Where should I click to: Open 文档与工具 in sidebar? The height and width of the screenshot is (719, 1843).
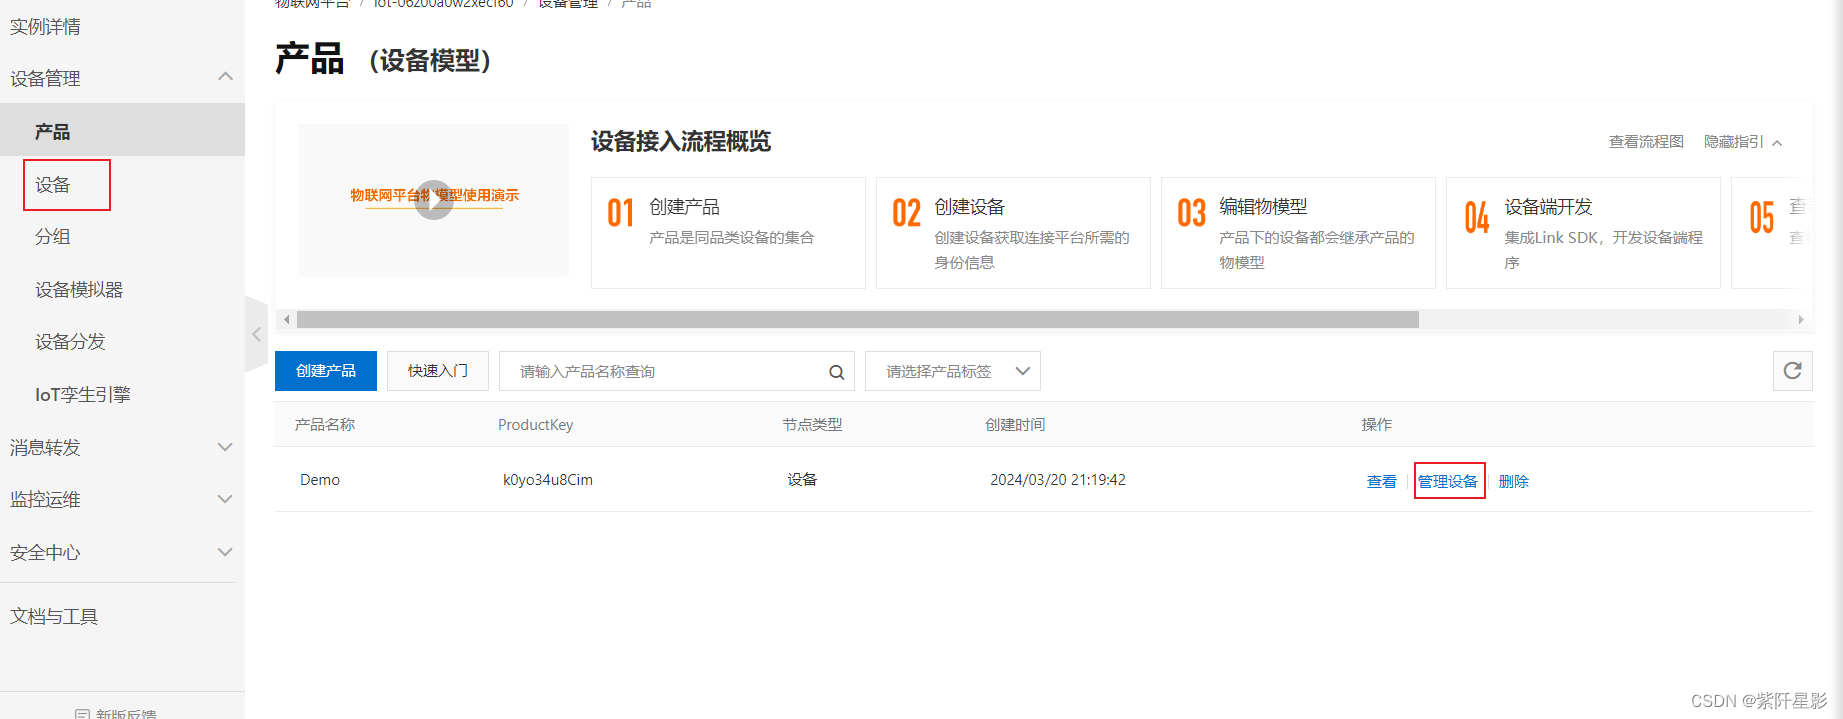pyautogui.click(x=54, y=616)
